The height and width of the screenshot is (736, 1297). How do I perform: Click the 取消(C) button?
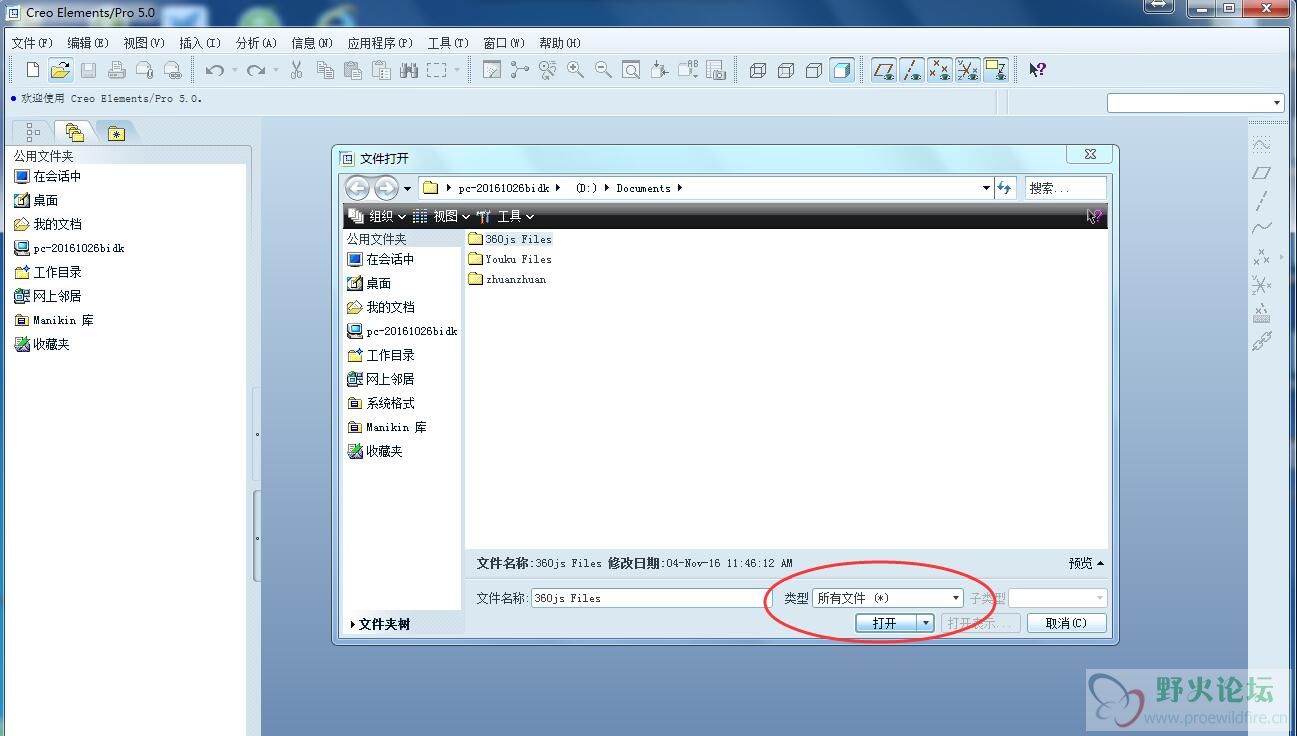1066,623
